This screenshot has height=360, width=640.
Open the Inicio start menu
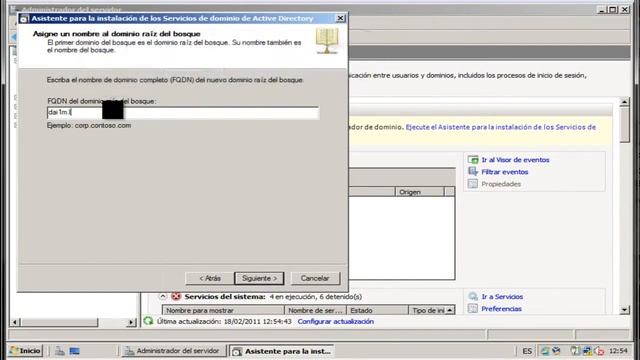pyautogui.click(x=25, y=351)
